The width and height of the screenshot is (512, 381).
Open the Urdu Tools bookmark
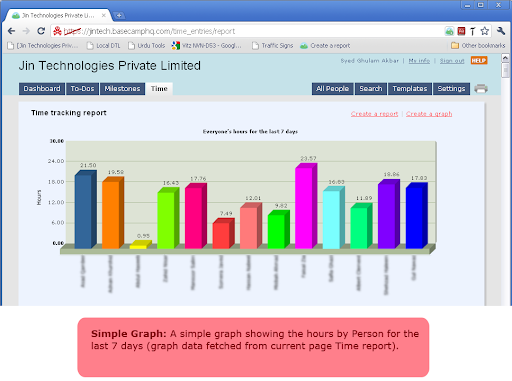tap(147, 46)
